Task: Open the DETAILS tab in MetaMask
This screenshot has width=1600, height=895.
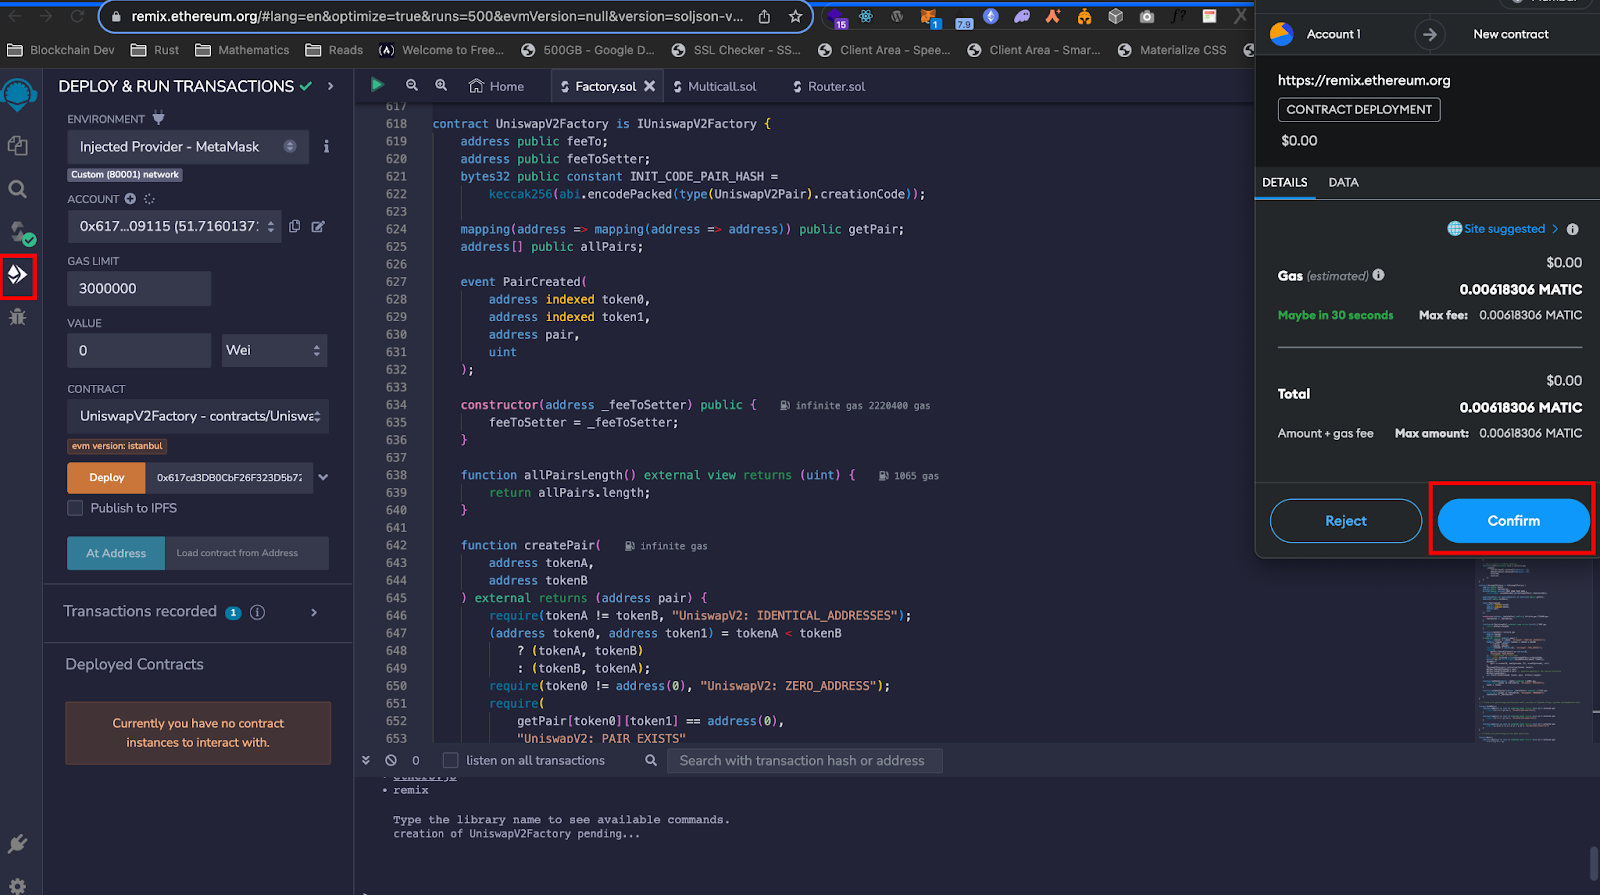Action: click(1285, 182)
